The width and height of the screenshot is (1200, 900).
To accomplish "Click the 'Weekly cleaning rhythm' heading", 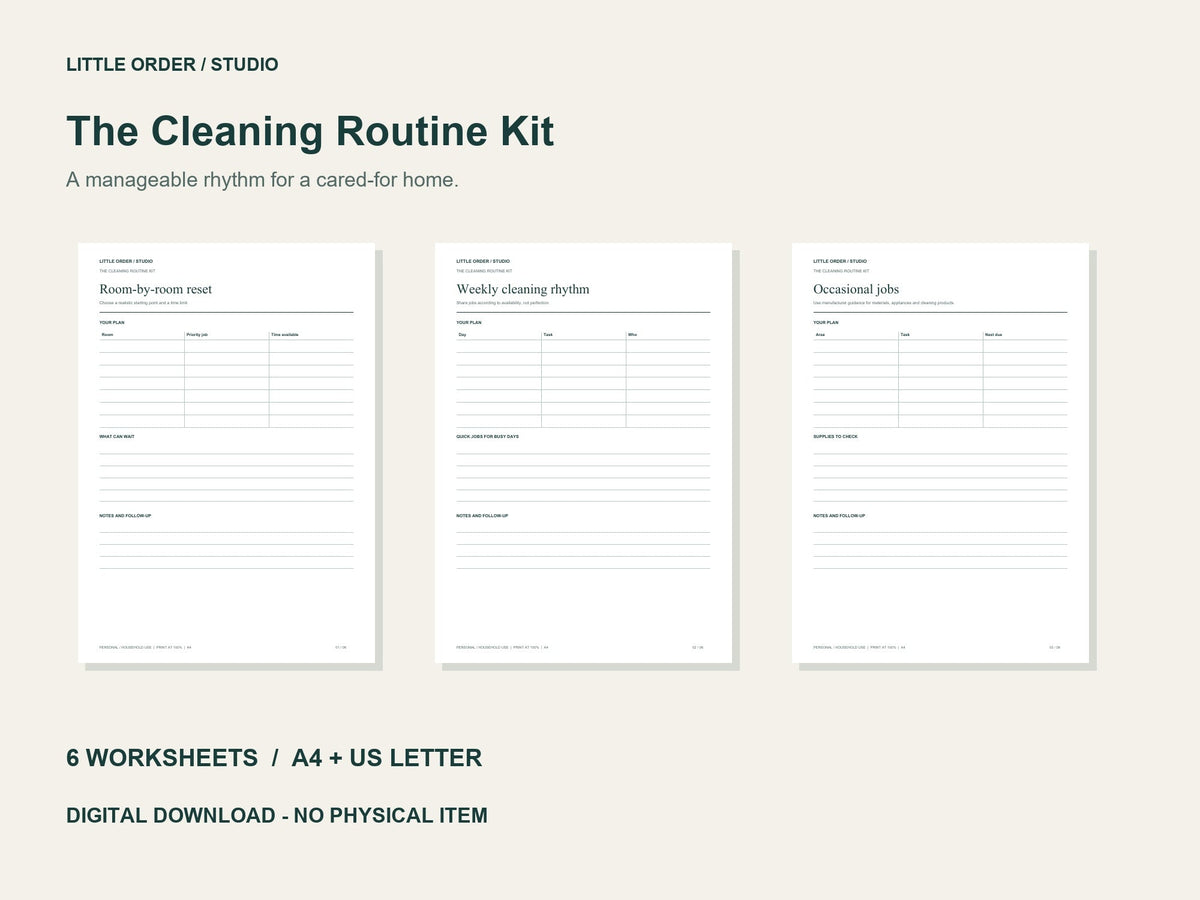I will pos(523,289).
